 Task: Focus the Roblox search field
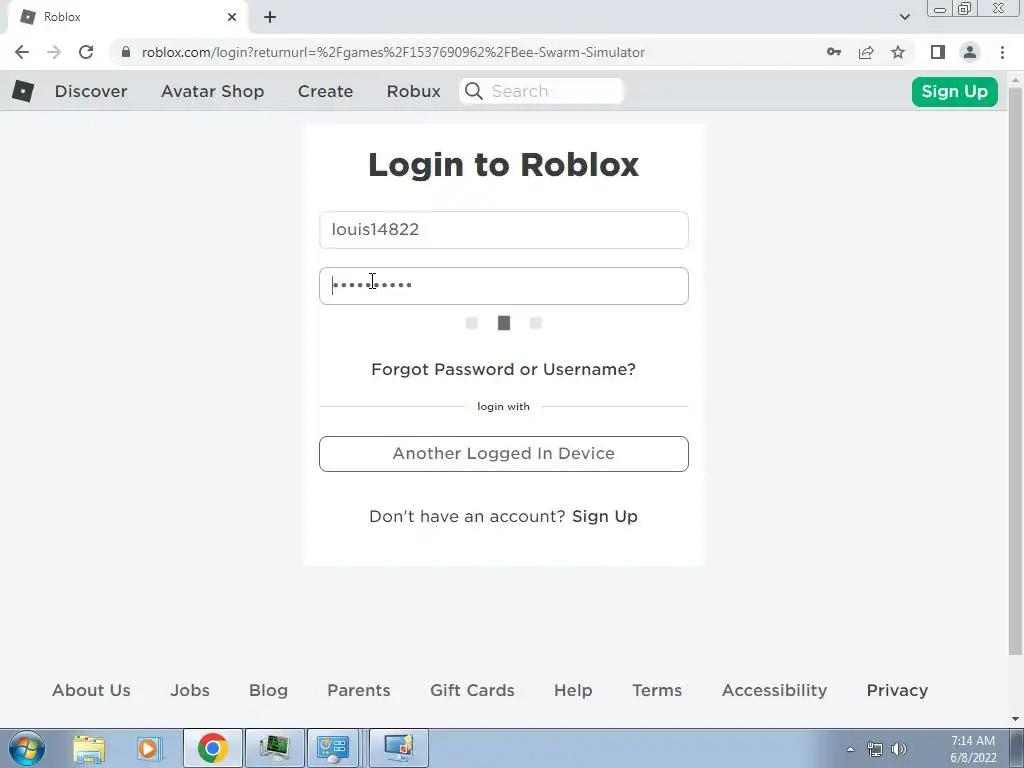coord(541,91)
